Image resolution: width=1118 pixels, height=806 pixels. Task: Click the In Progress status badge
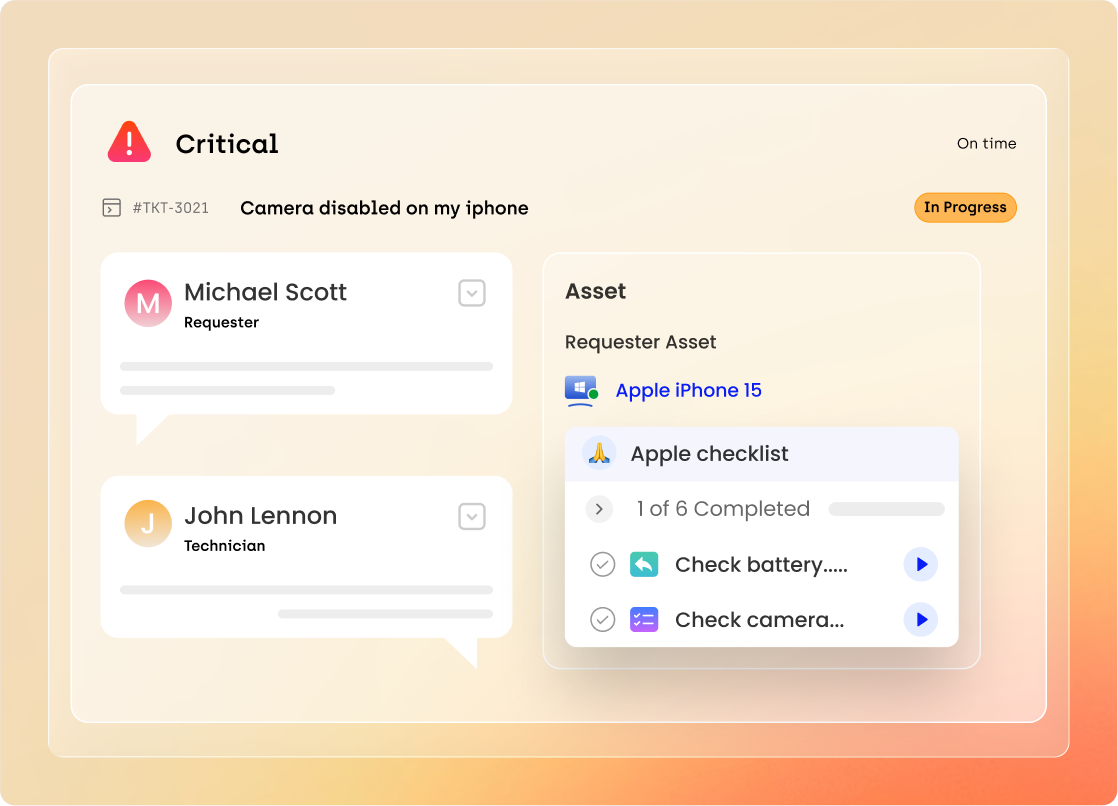point(964,208)
